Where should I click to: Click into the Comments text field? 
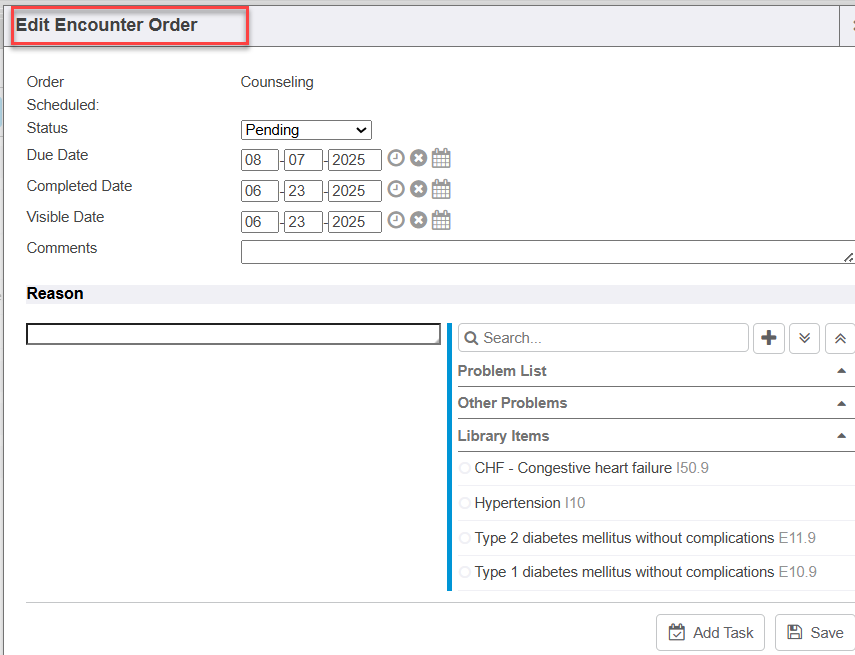[545, 251]
